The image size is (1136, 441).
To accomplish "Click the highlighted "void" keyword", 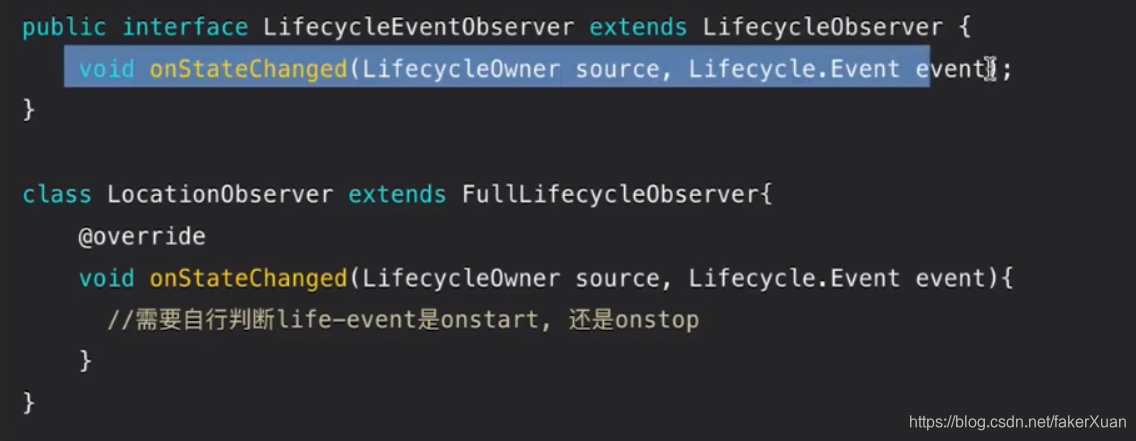I will point(106,70).
